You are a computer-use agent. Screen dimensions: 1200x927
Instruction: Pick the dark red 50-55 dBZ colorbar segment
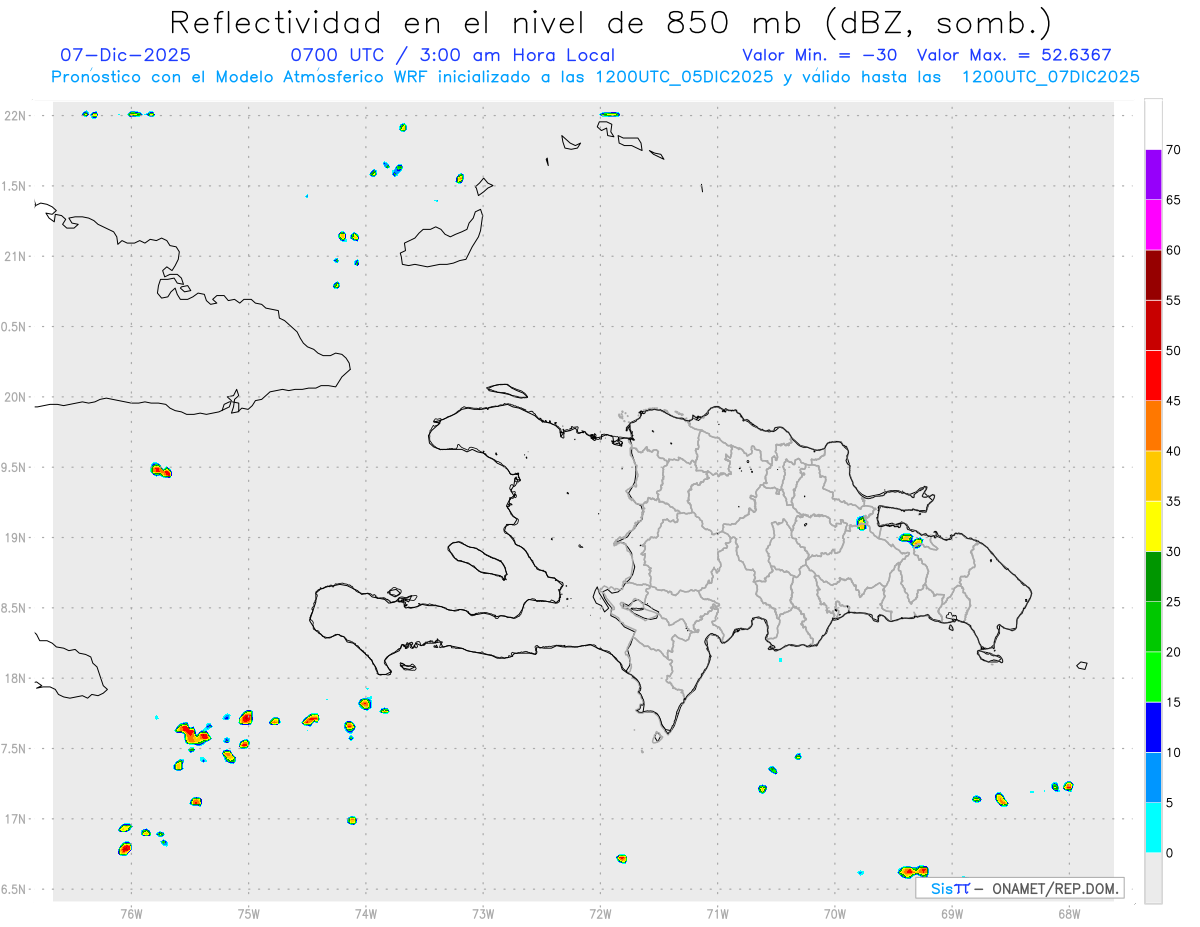[x=1153, y=325]
